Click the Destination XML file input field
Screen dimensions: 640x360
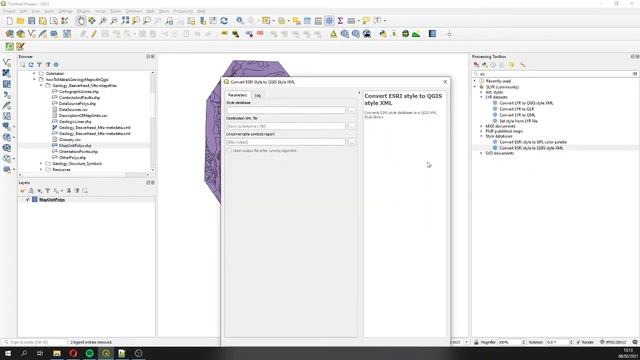[286, 126]
